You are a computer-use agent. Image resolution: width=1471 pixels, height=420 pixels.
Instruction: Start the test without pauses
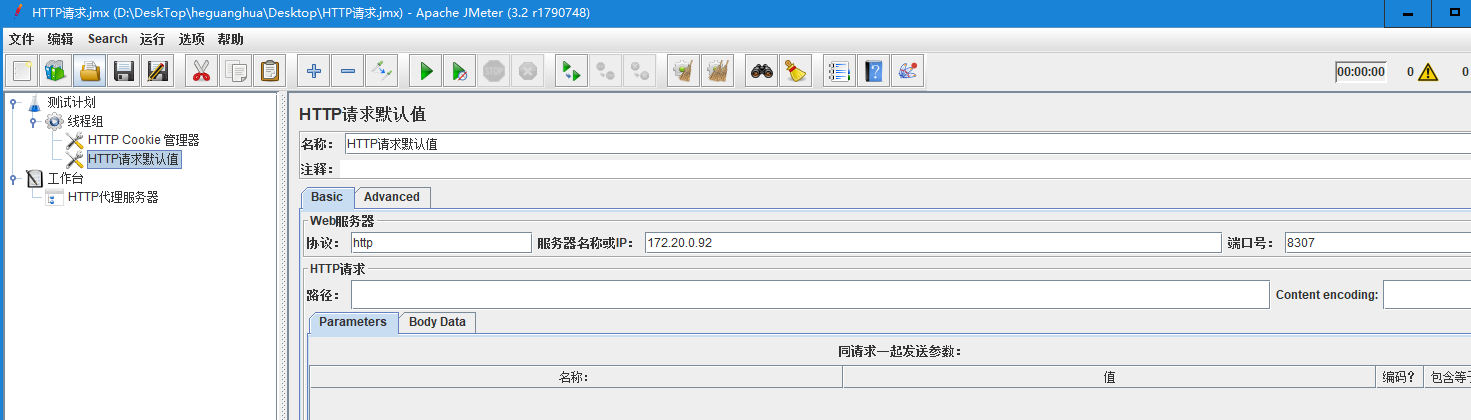[x=460, y=71]
